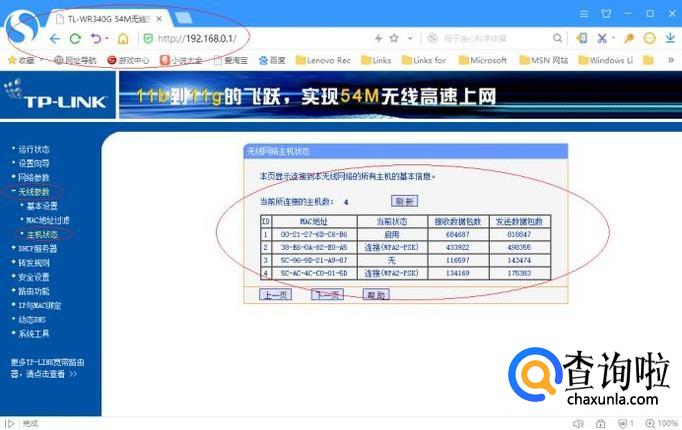Open the downloads arrow icon

pos(670,38)
